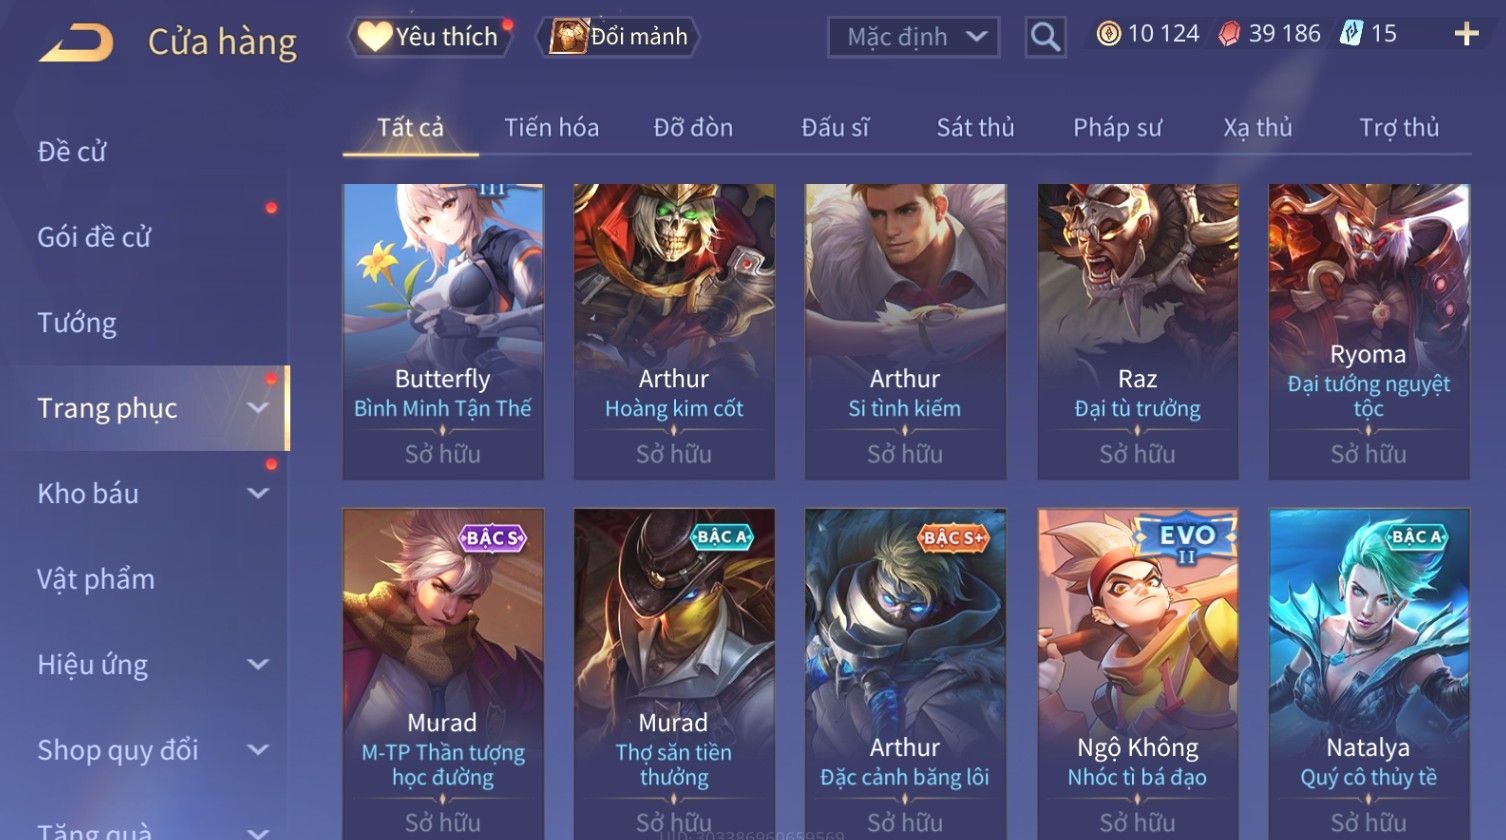This screenshot has height=840, width=1506.
Task: Expand the Kho báu sidebar section
Action: point(258,493)
